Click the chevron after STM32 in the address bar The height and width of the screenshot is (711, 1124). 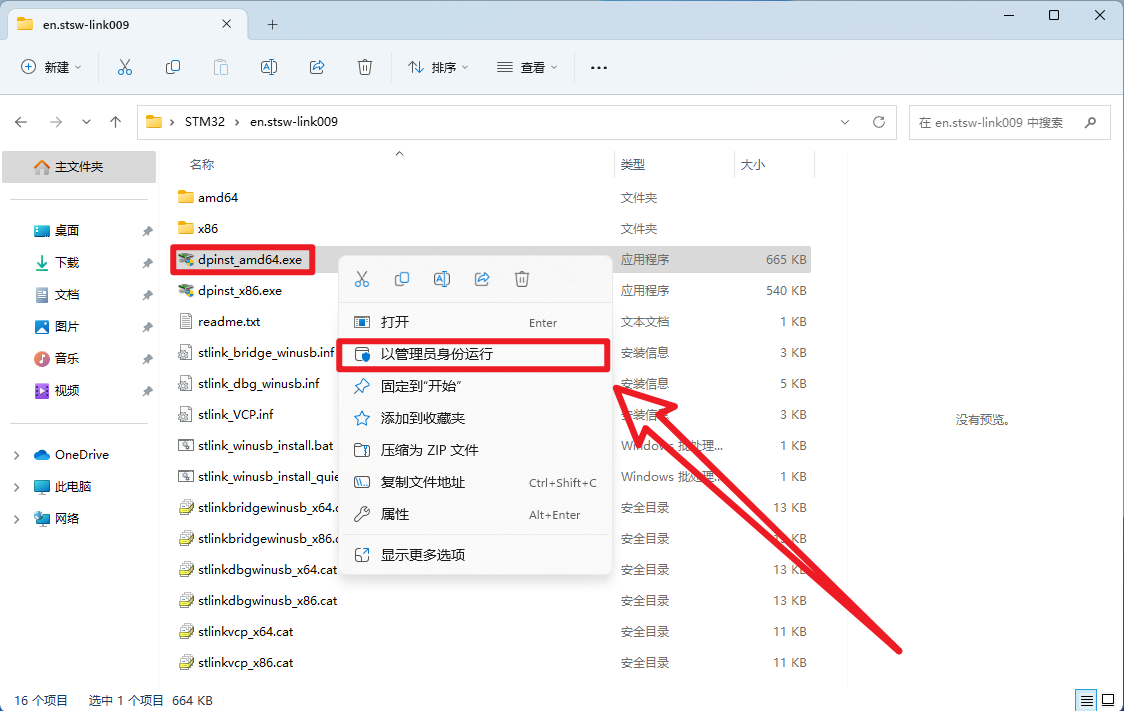[237, 122]
